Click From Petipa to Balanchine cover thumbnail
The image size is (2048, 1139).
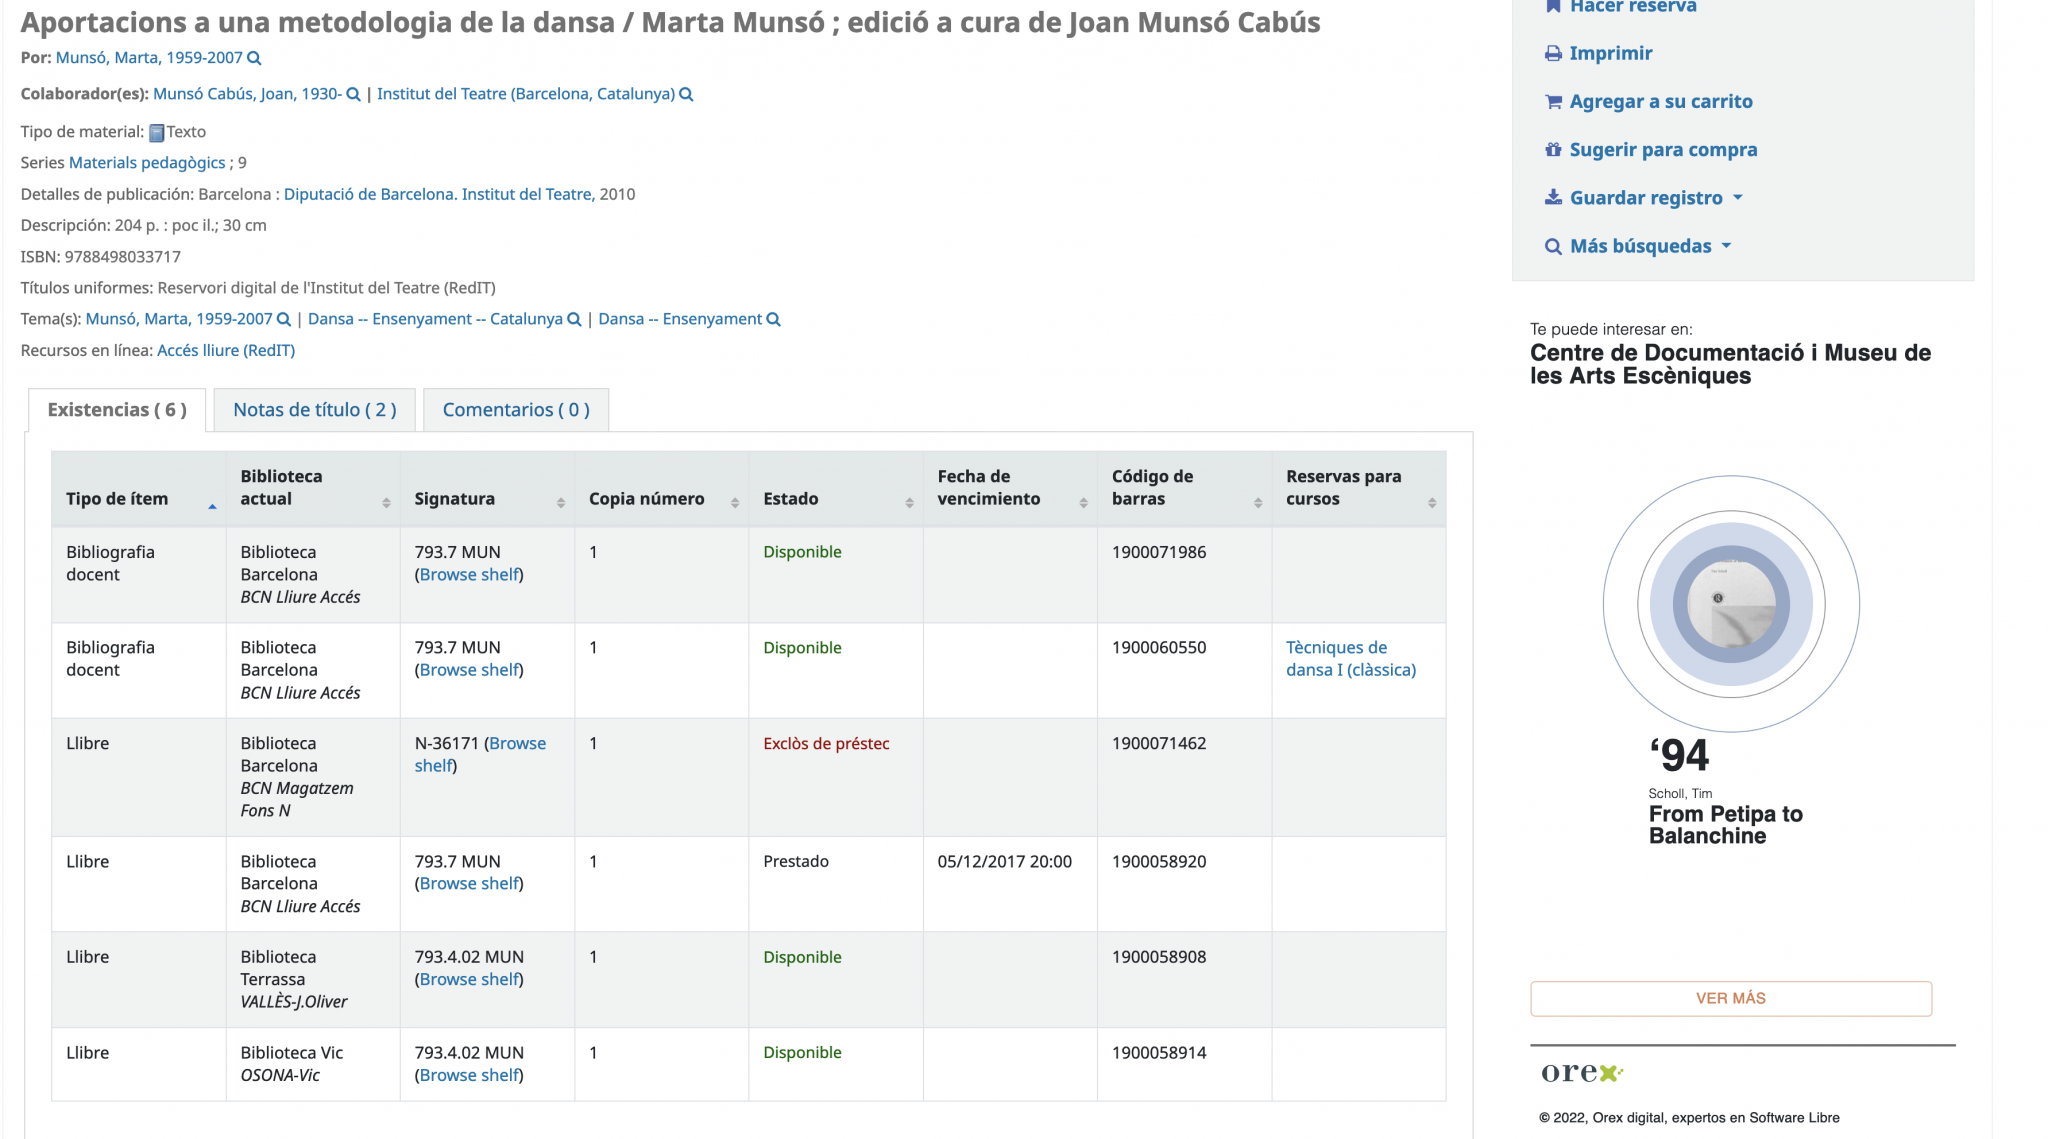tap(1730, 605)
